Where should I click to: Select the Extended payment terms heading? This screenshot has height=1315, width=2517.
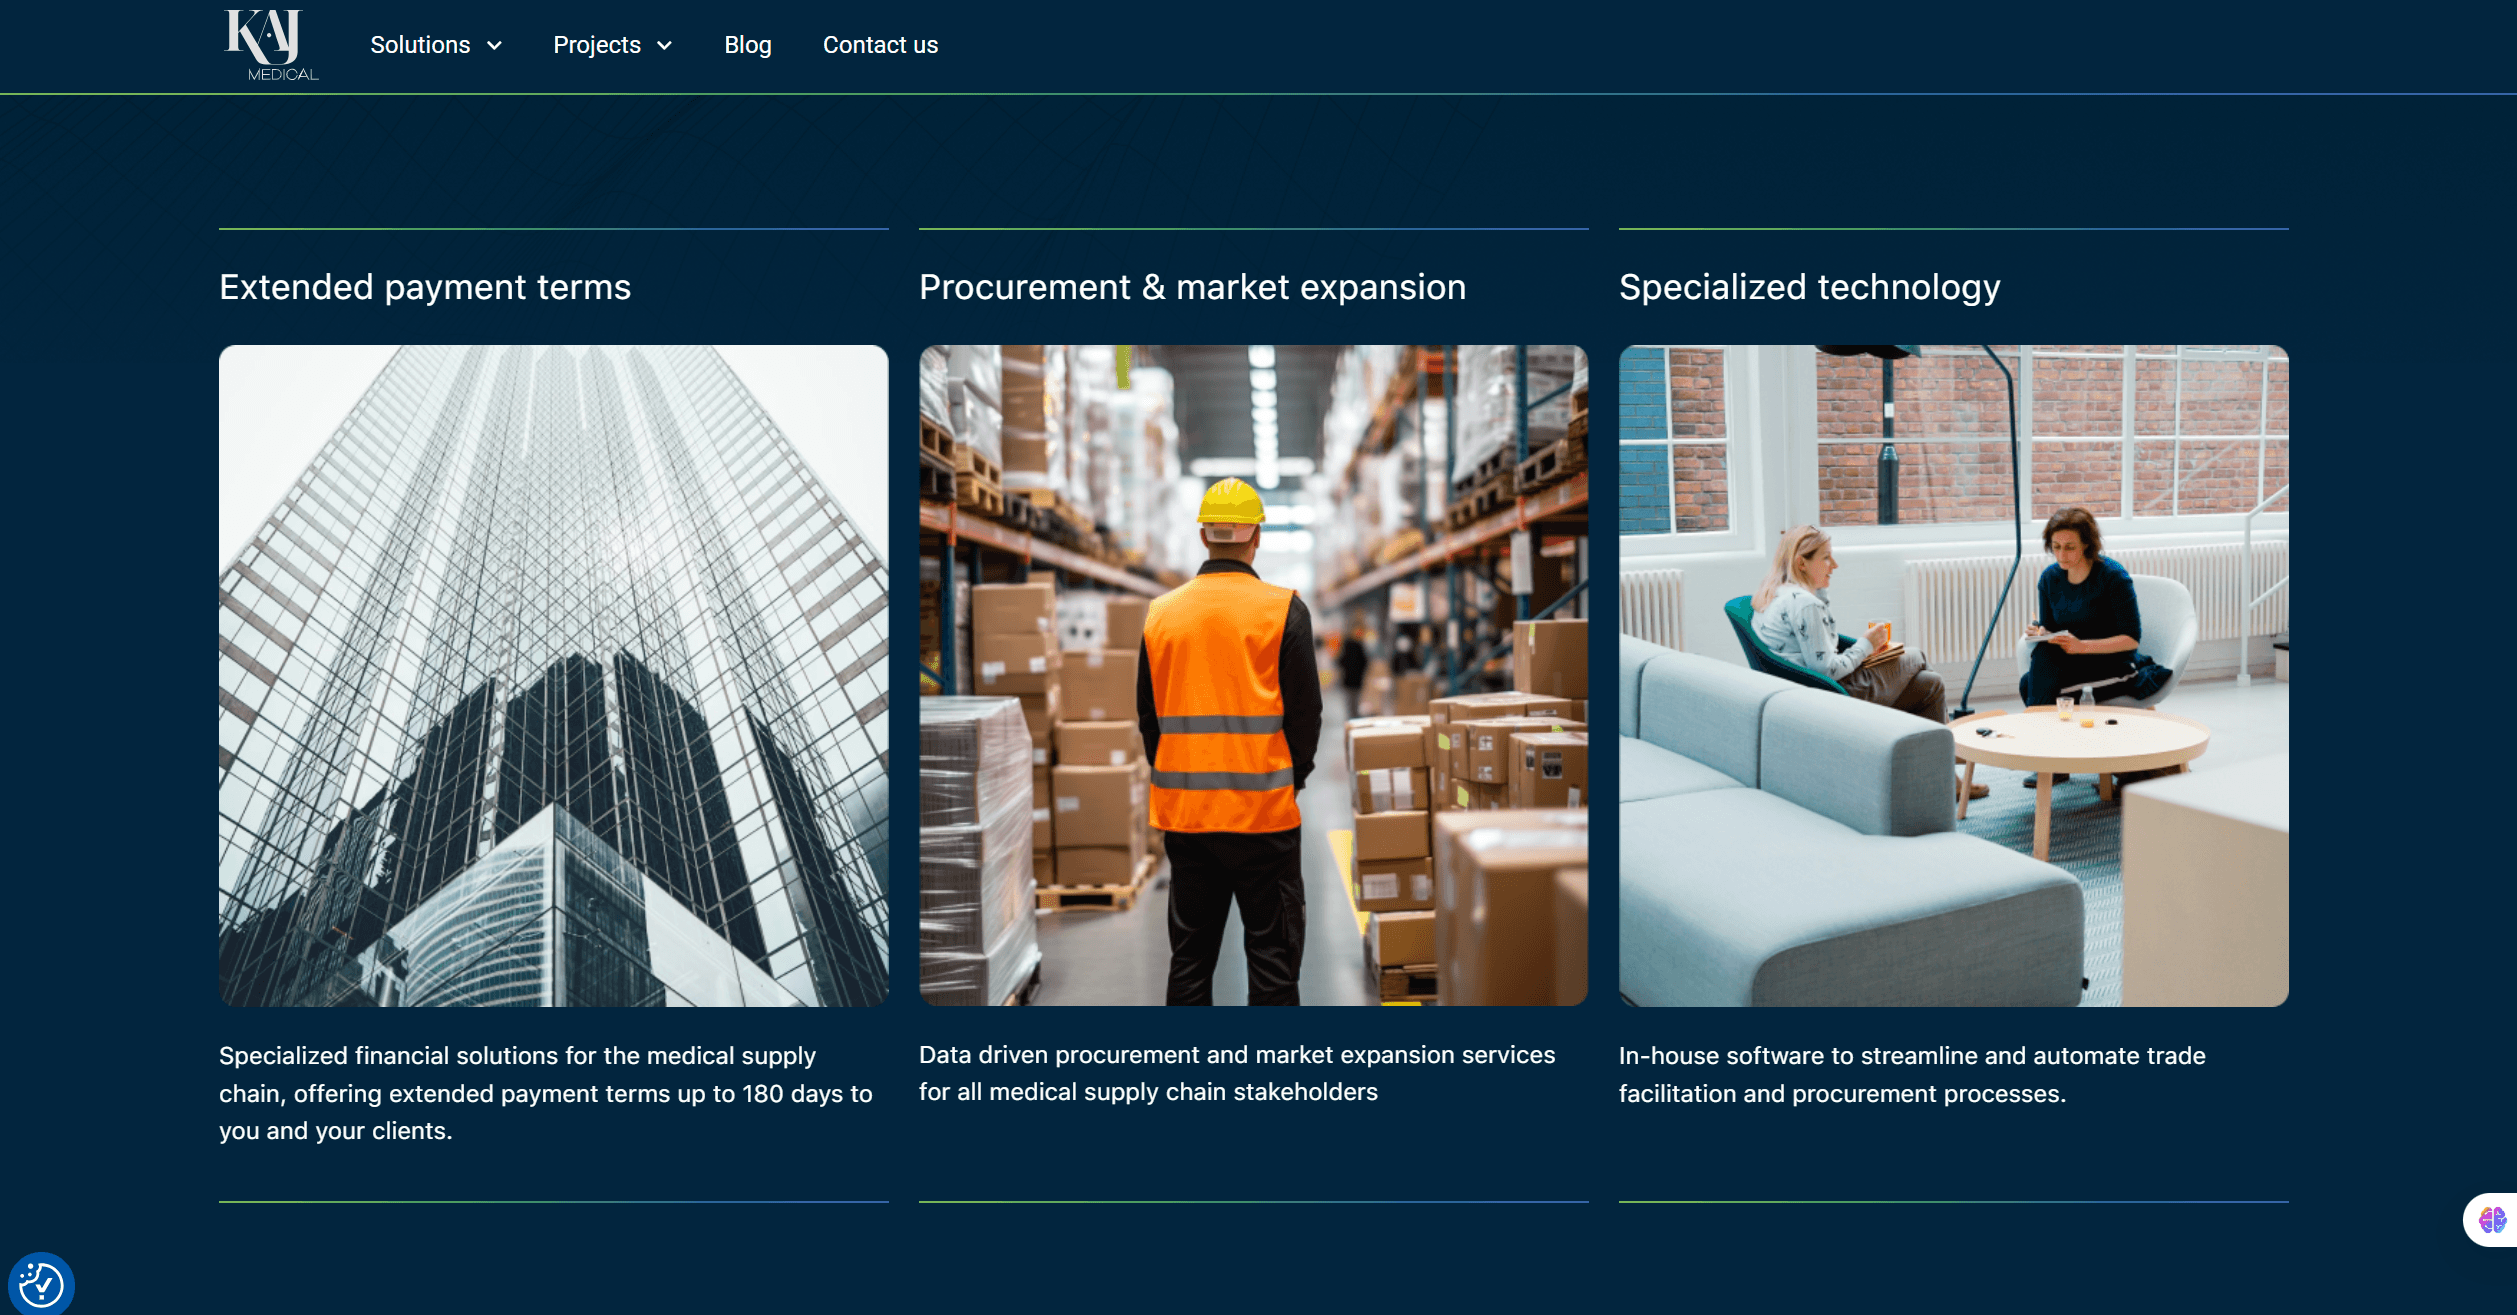click(425, 287)
